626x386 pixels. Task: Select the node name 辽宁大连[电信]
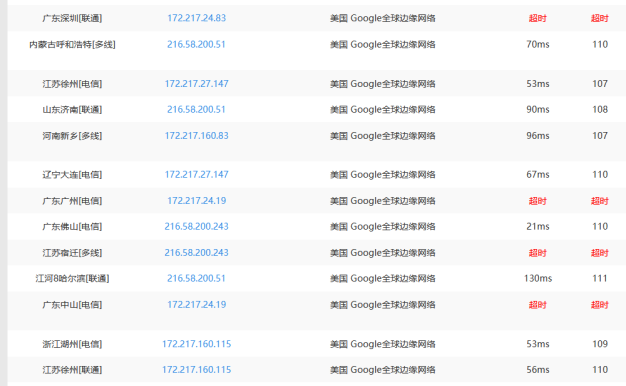[72, 174]
